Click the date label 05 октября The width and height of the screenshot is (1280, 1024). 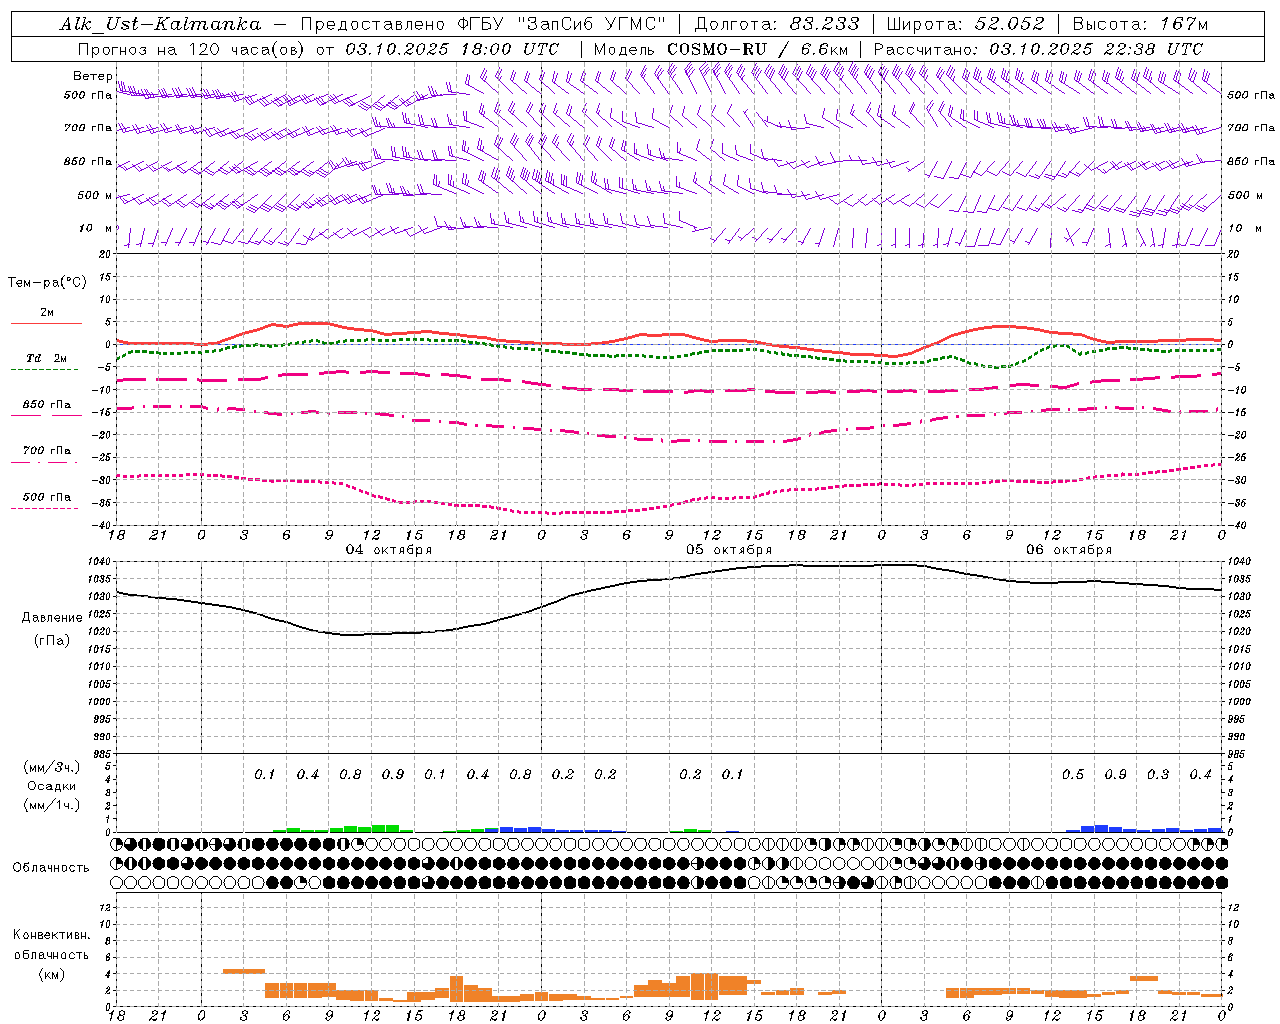pyautogui.click(x=729, y=550)
